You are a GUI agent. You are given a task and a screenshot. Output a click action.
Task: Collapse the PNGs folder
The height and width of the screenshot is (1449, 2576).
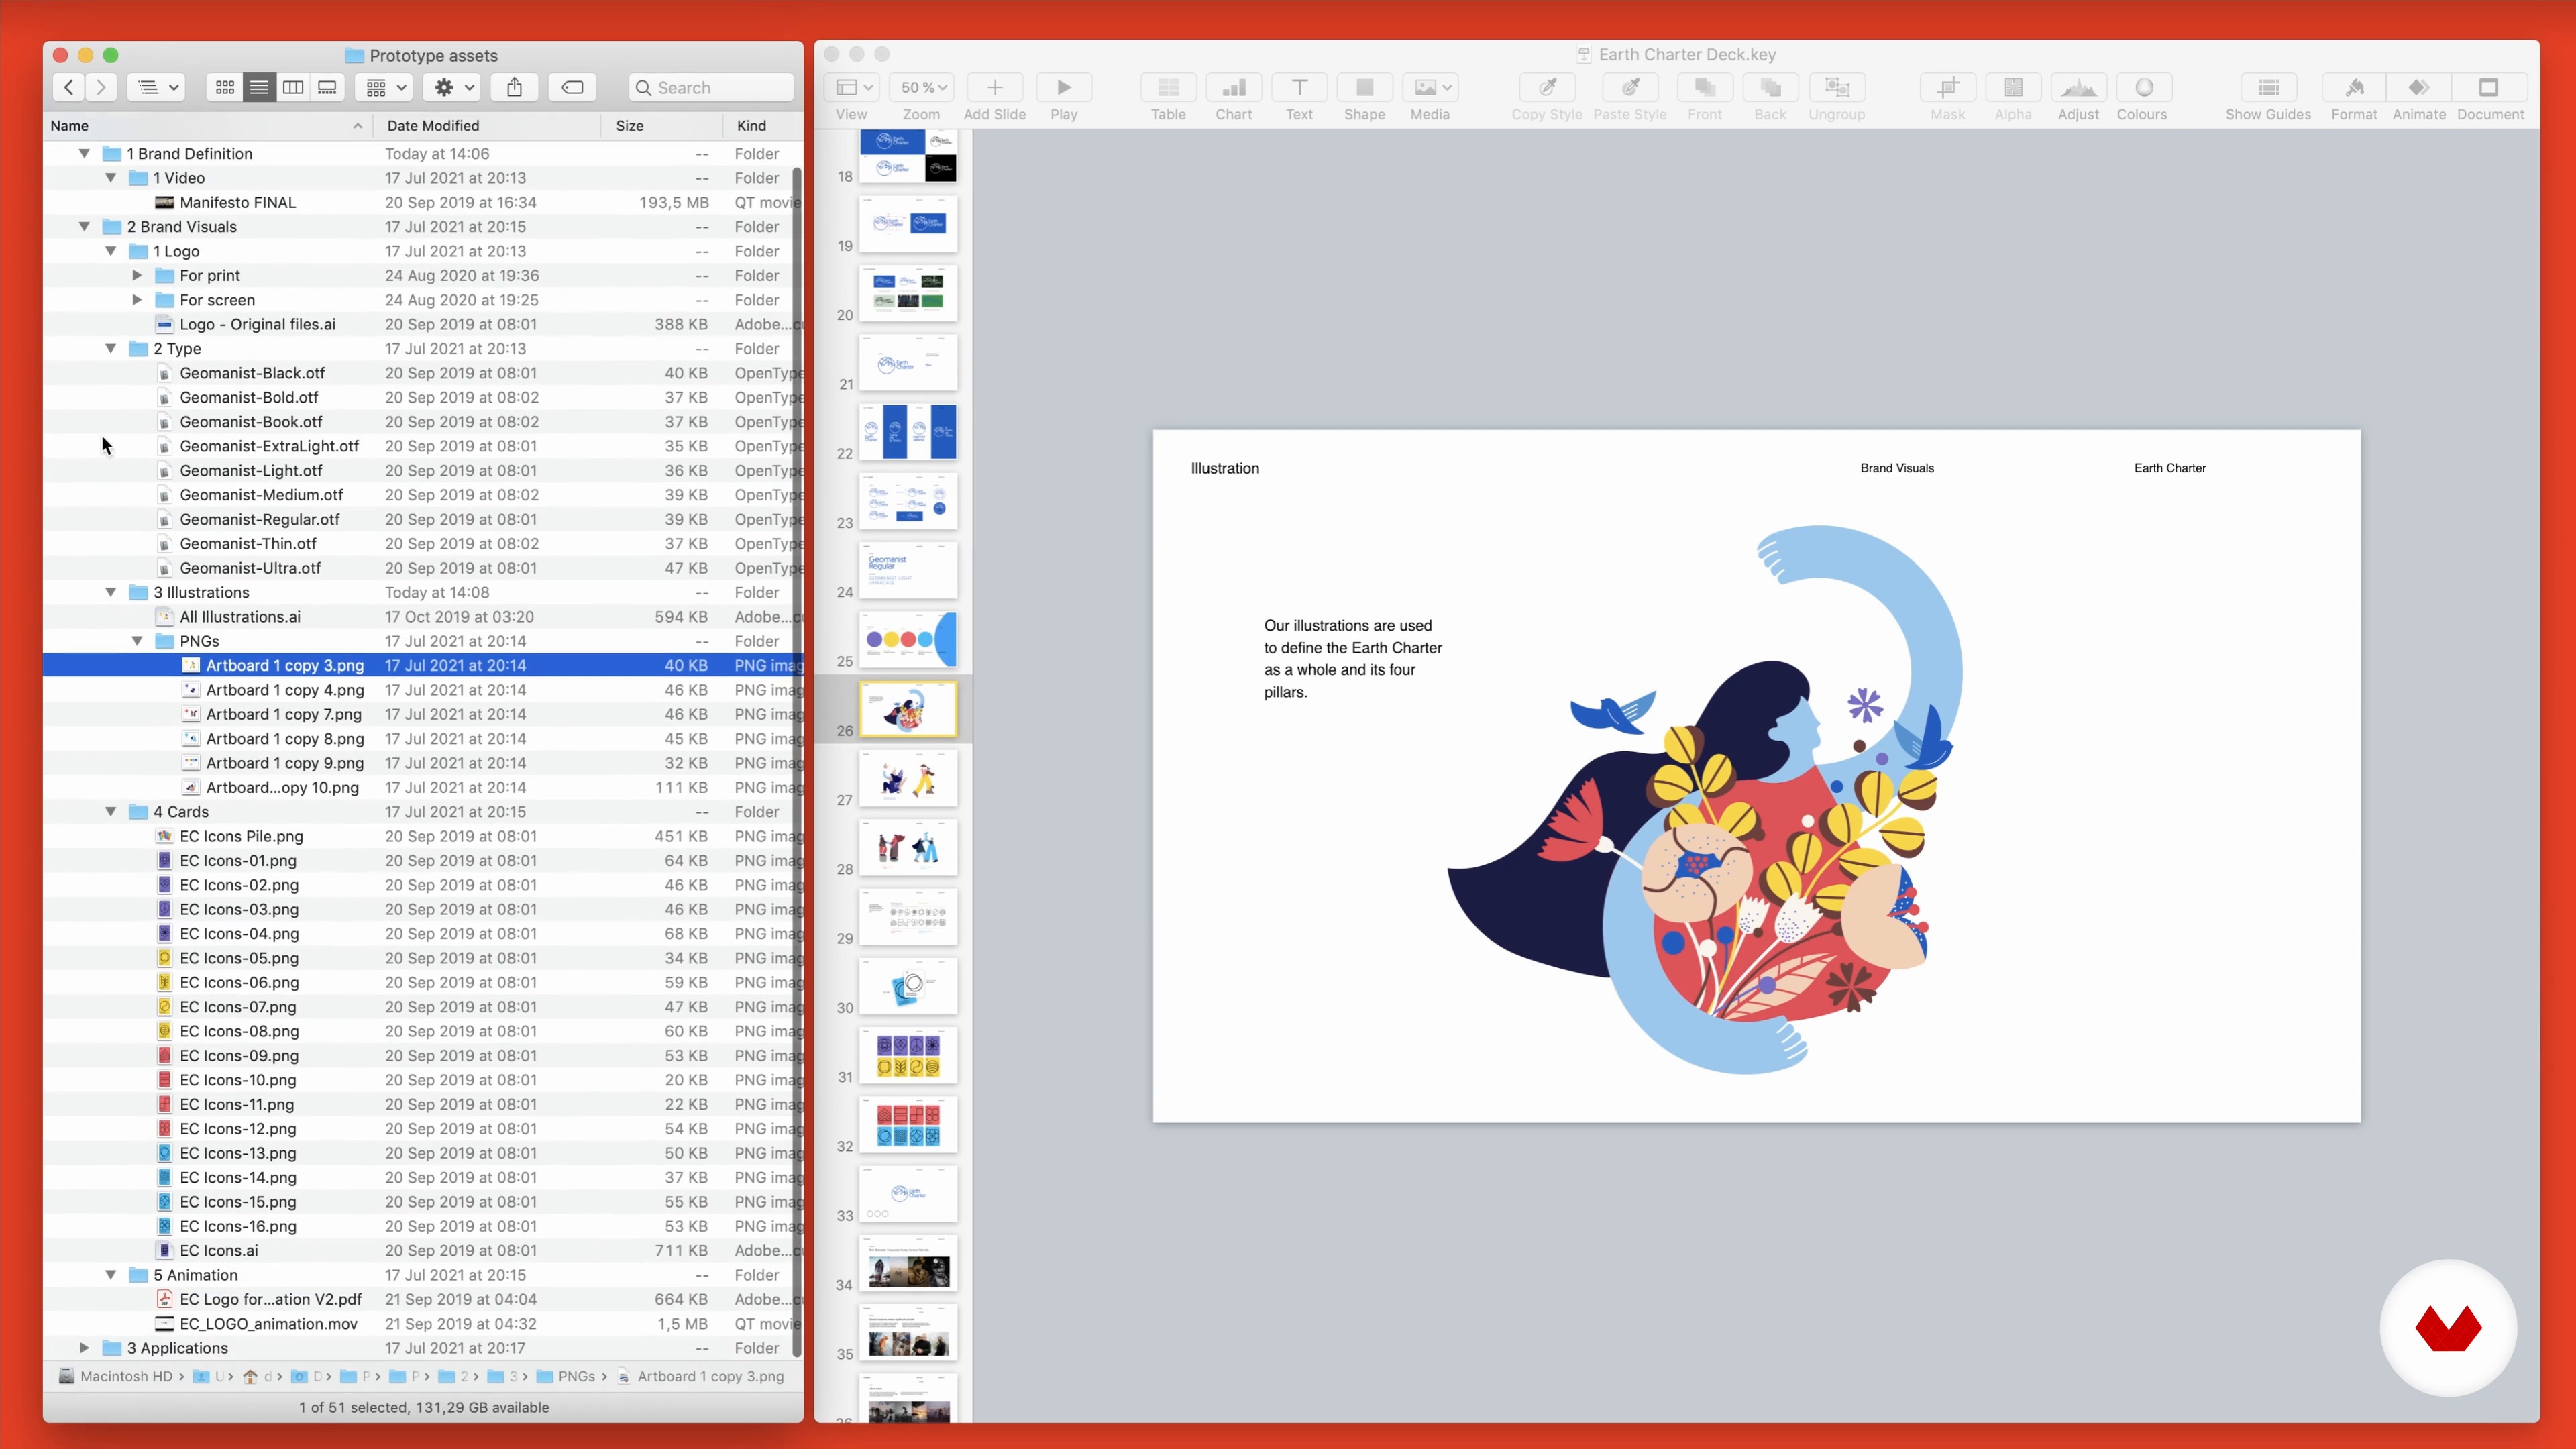137,641
